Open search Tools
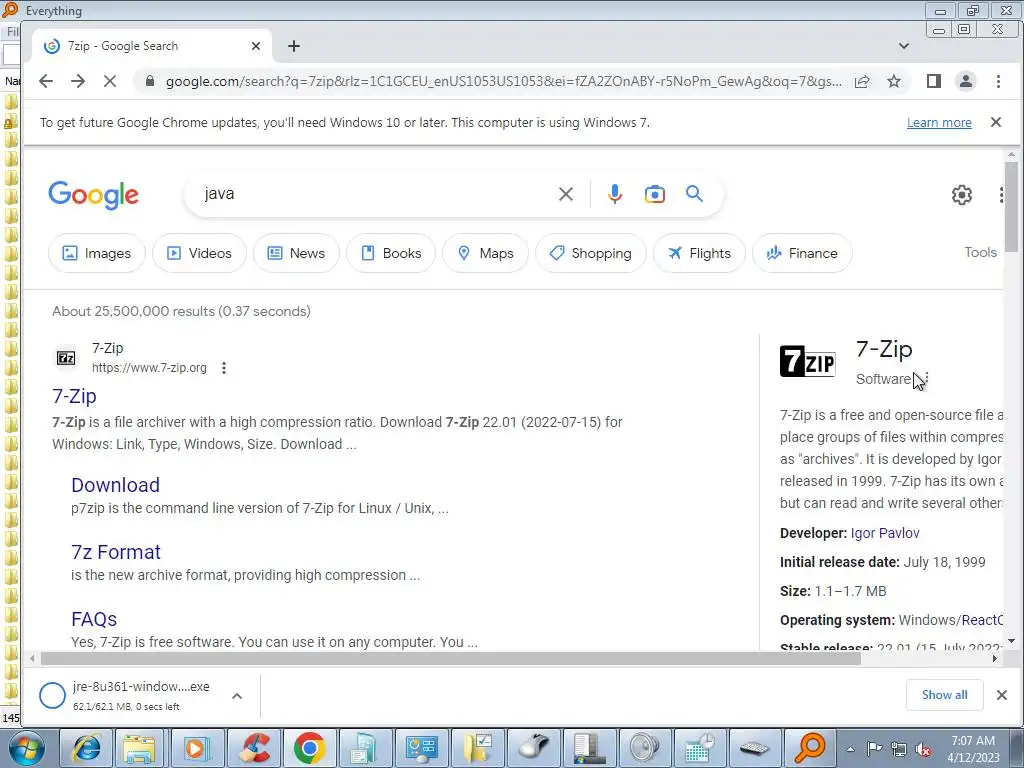The width and height of the screenshot is (1024, 768). (980, 252)
